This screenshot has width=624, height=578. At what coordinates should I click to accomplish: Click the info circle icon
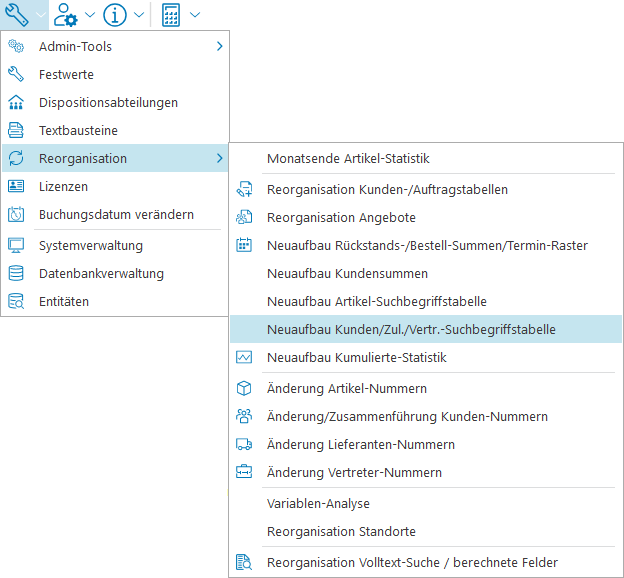[115, 15]
